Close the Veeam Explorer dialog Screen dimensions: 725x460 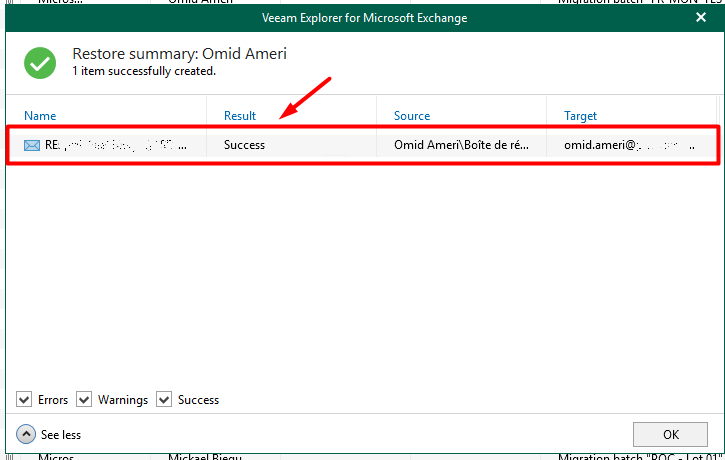point(701,18)
